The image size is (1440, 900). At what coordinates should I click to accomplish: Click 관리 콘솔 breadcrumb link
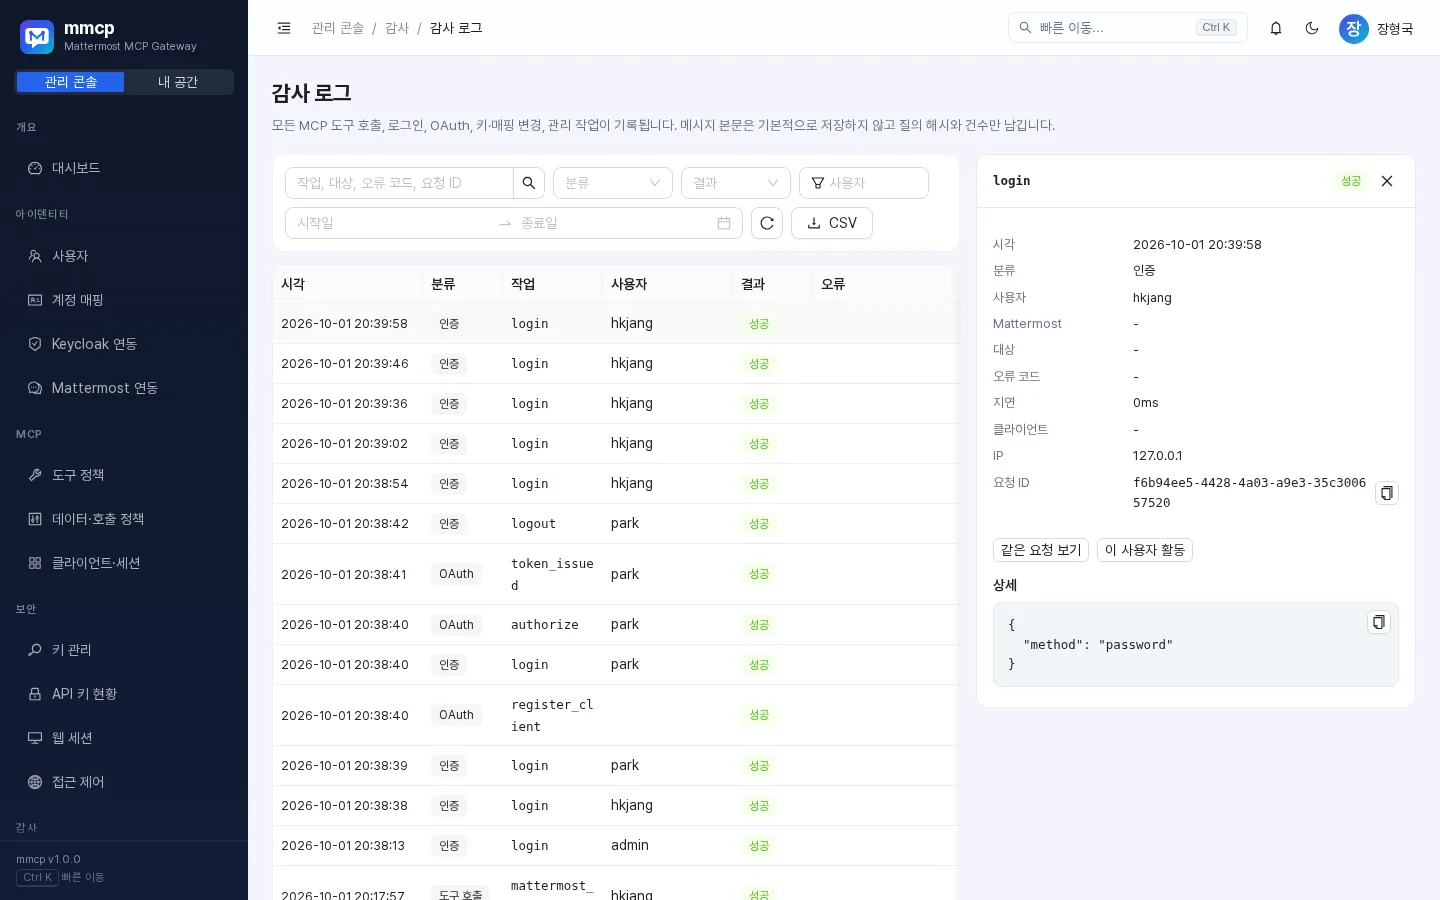[x=338, y=28]
